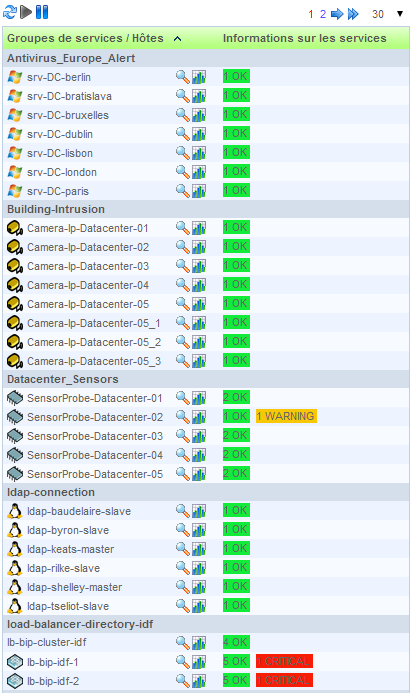Click the Linux penguin icon beside ldap-keats-master
412x693 pixels.
coord(15,549)
